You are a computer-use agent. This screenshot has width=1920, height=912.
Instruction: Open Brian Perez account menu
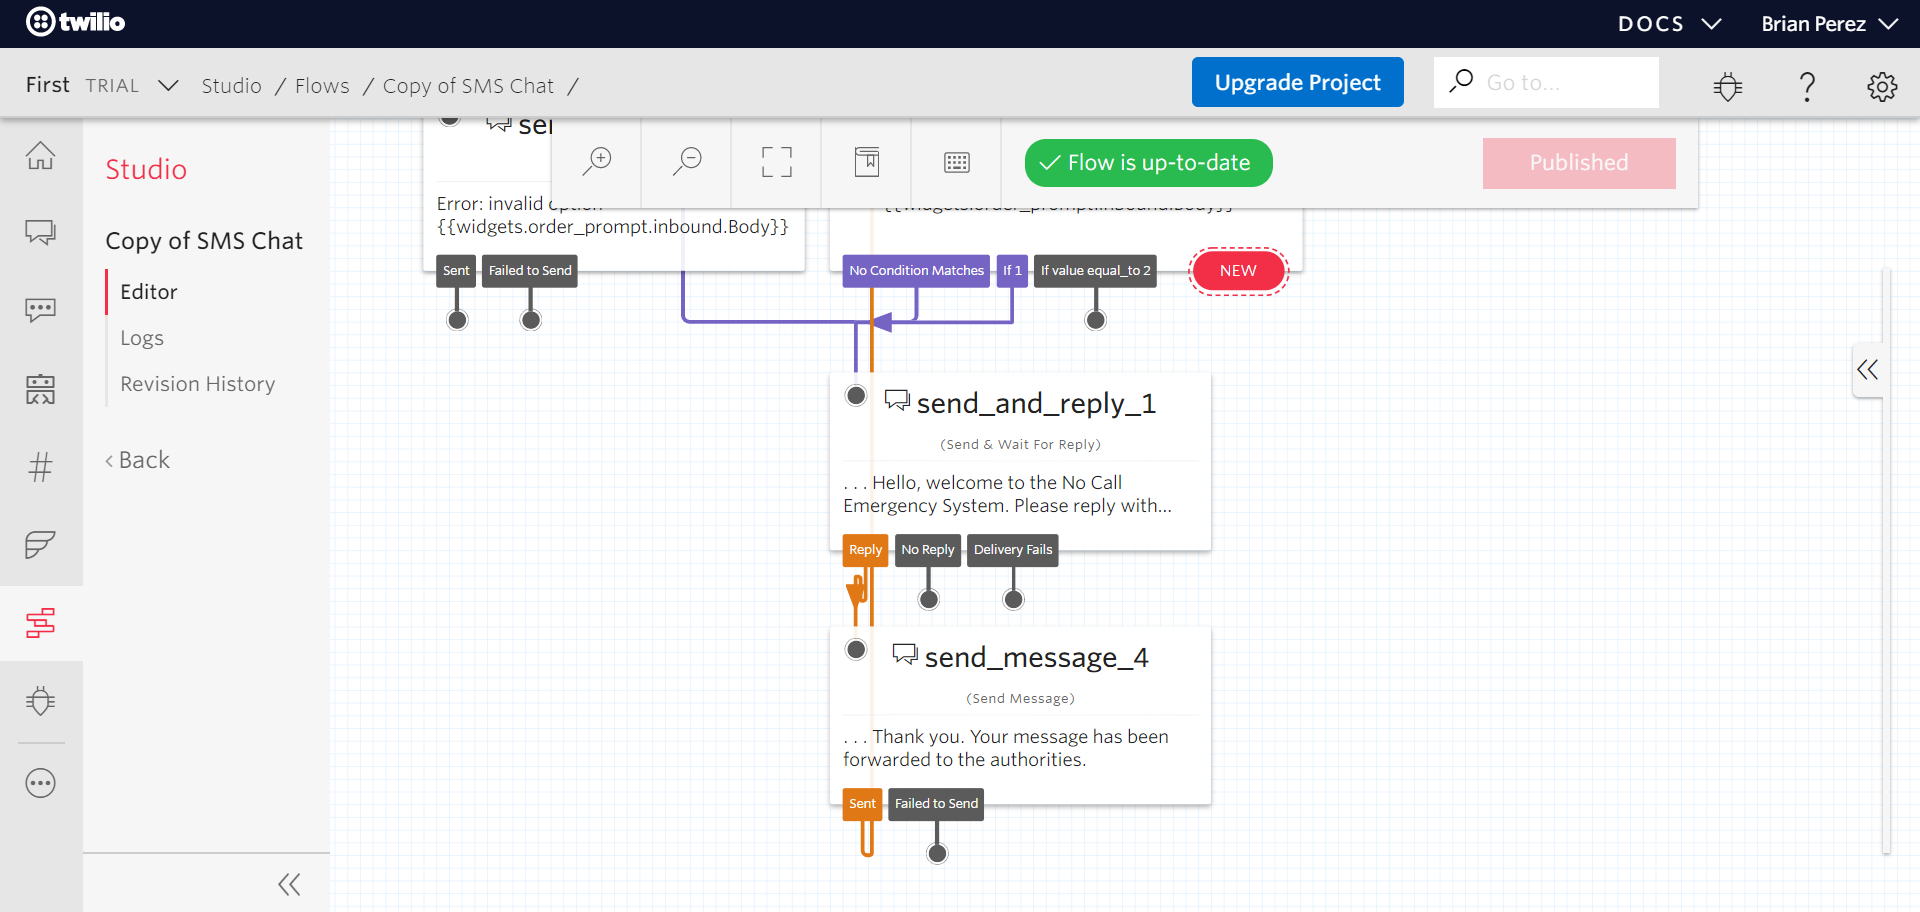[1830, 23]
